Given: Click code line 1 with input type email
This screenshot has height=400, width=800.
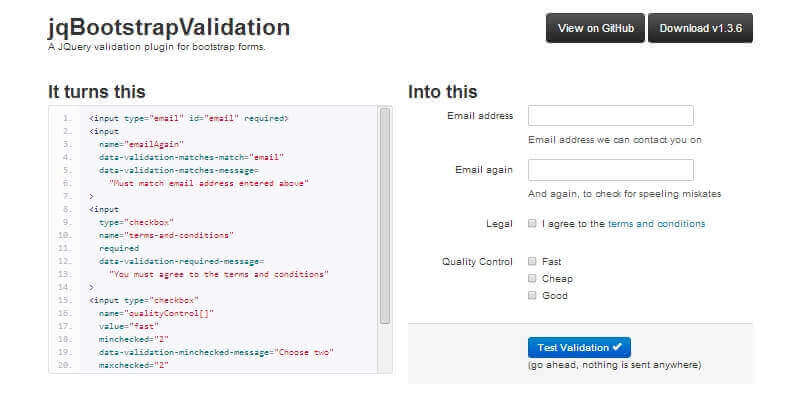Looking at the screenshot, I should click(x=188, y=118).
